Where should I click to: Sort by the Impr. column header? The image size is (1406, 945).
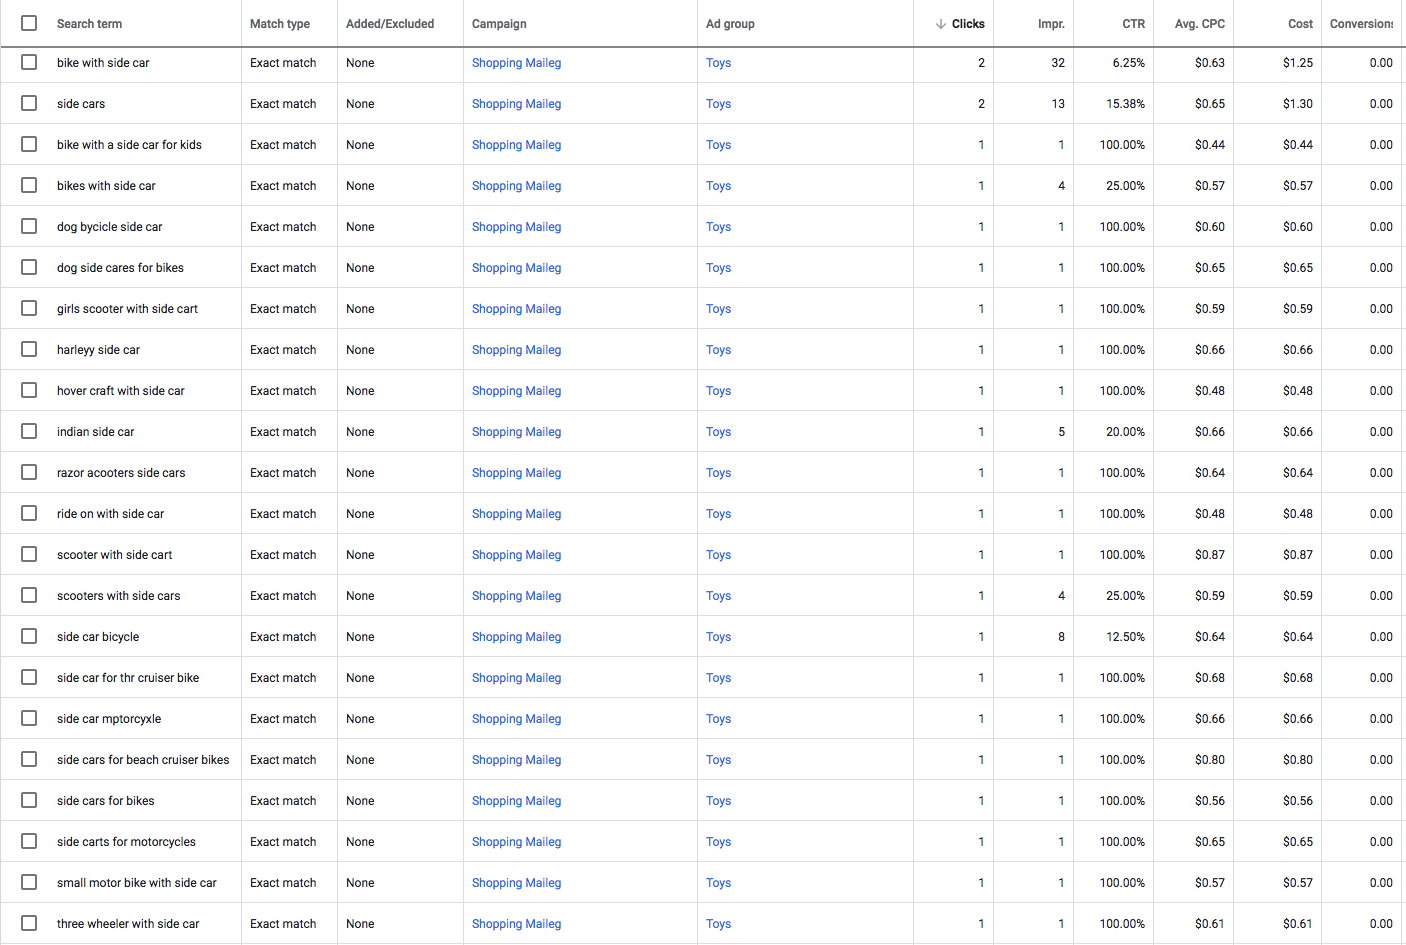coord(1050,24)
